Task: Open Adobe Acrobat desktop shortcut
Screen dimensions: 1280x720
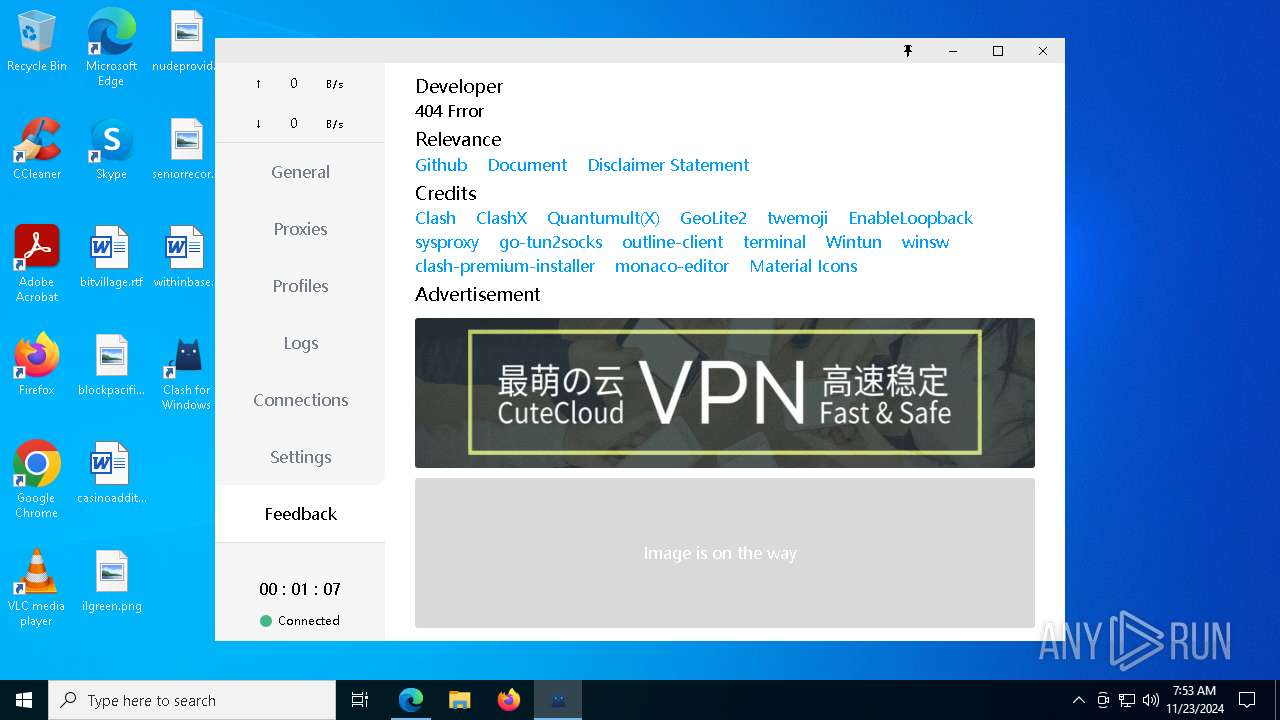Action: tap(37, 264)
